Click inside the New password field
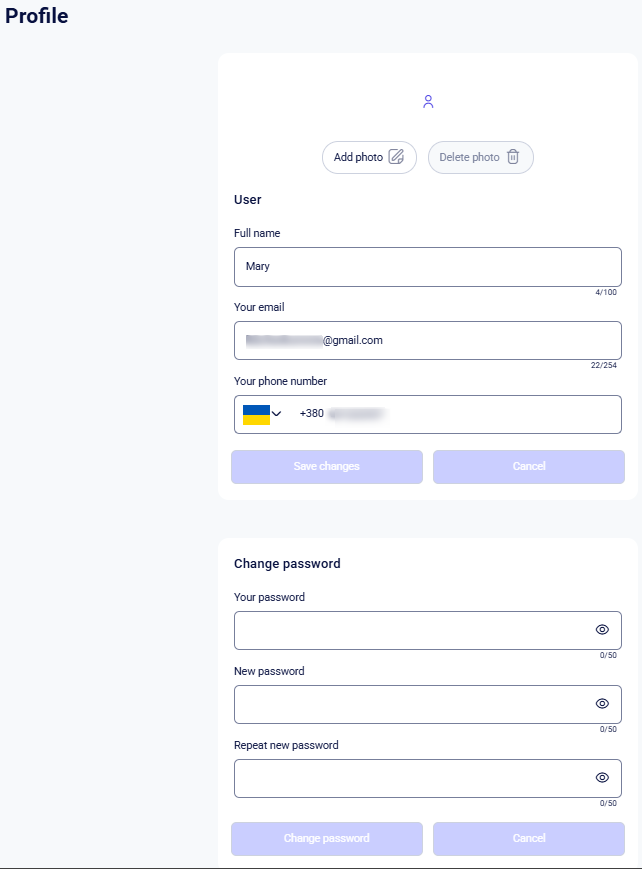This screenshot has width=642, height=869. click(x=410, y=705)
